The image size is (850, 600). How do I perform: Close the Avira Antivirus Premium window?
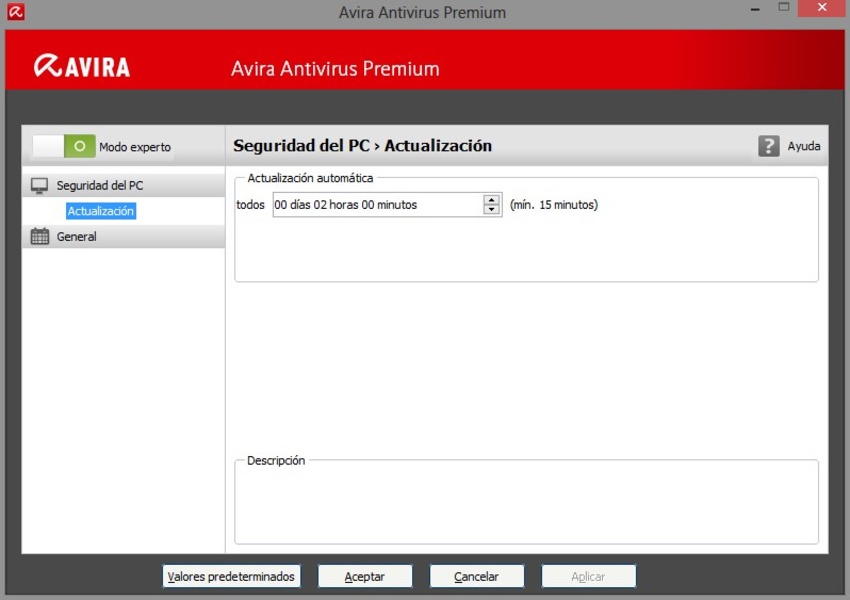coord(823,8)
